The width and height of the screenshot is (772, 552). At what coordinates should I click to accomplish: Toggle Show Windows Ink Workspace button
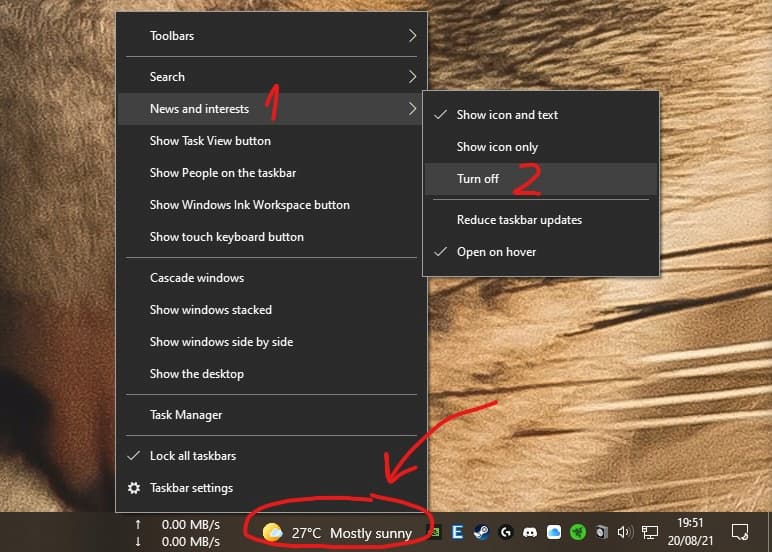point(271,205)
